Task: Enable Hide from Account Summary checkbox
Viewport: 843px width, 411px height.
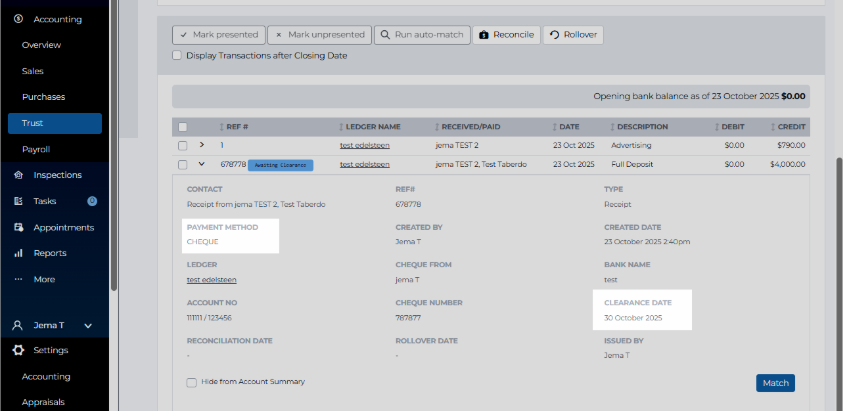Action: [x=191, y=382]
